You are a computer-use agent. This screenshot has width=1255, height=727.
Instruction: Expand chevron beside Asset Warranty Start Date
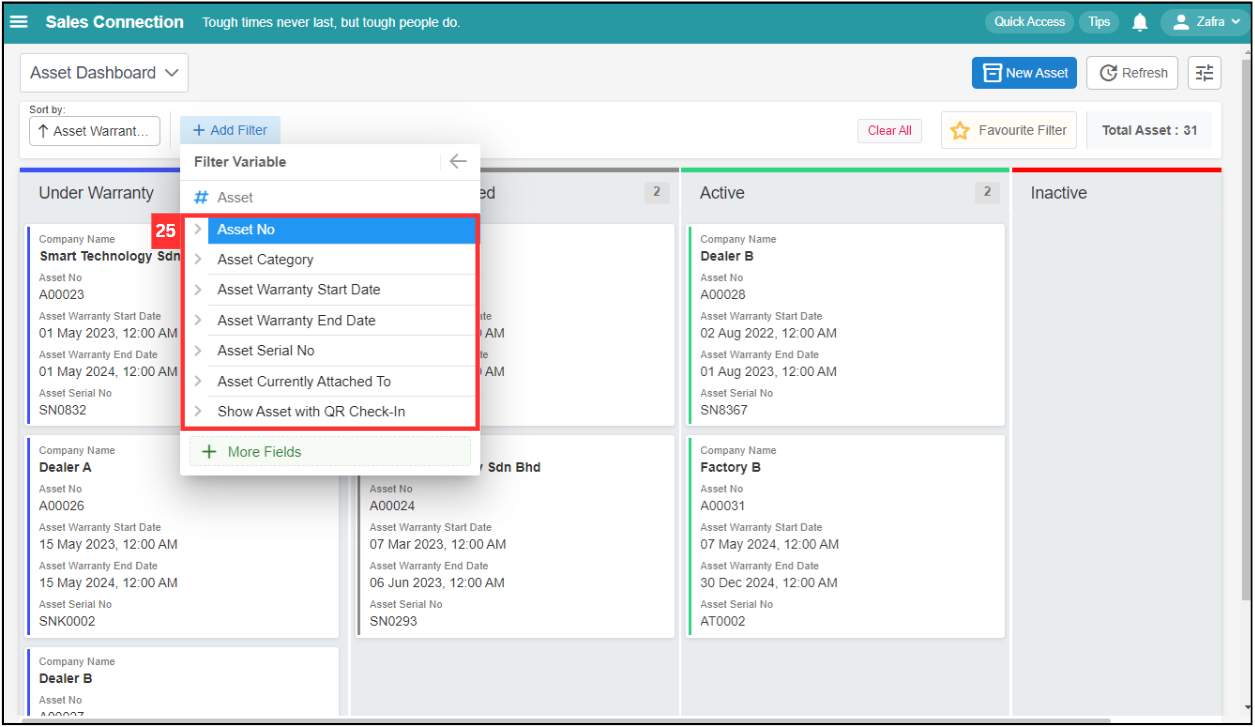coord(197,289)
